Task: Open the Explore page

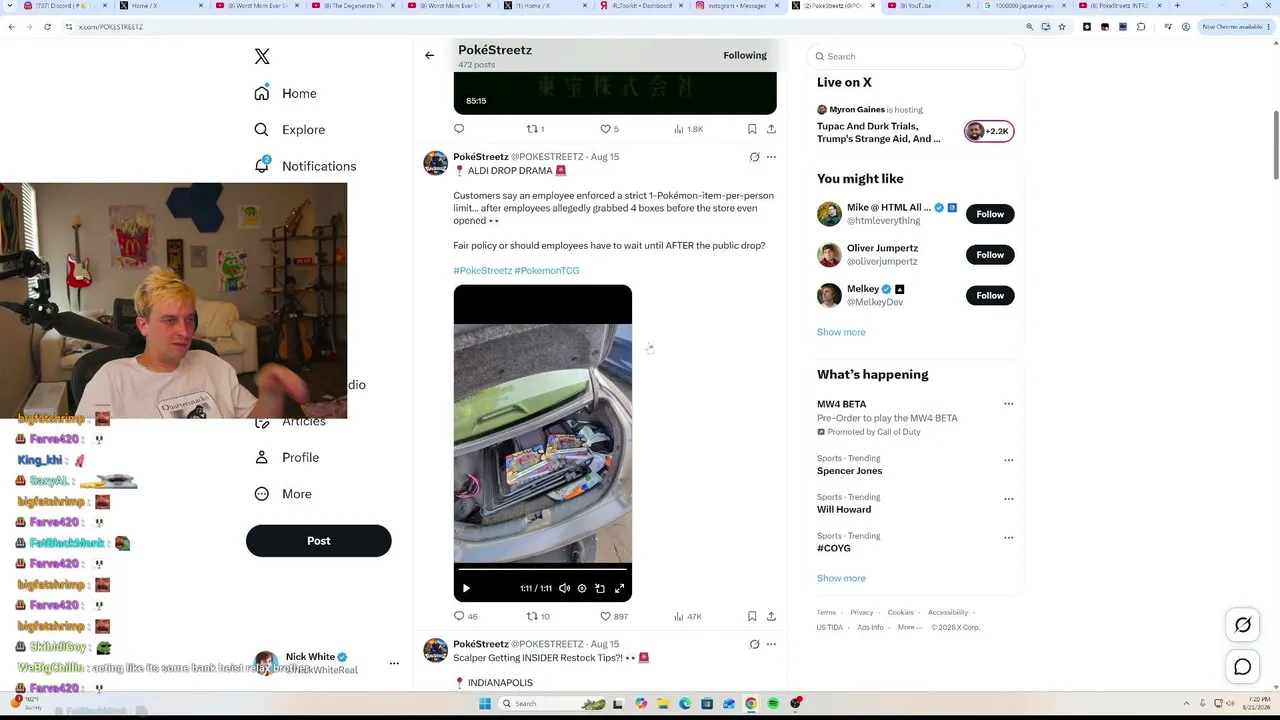Action: pyautogui.click(x=289, y=130)
